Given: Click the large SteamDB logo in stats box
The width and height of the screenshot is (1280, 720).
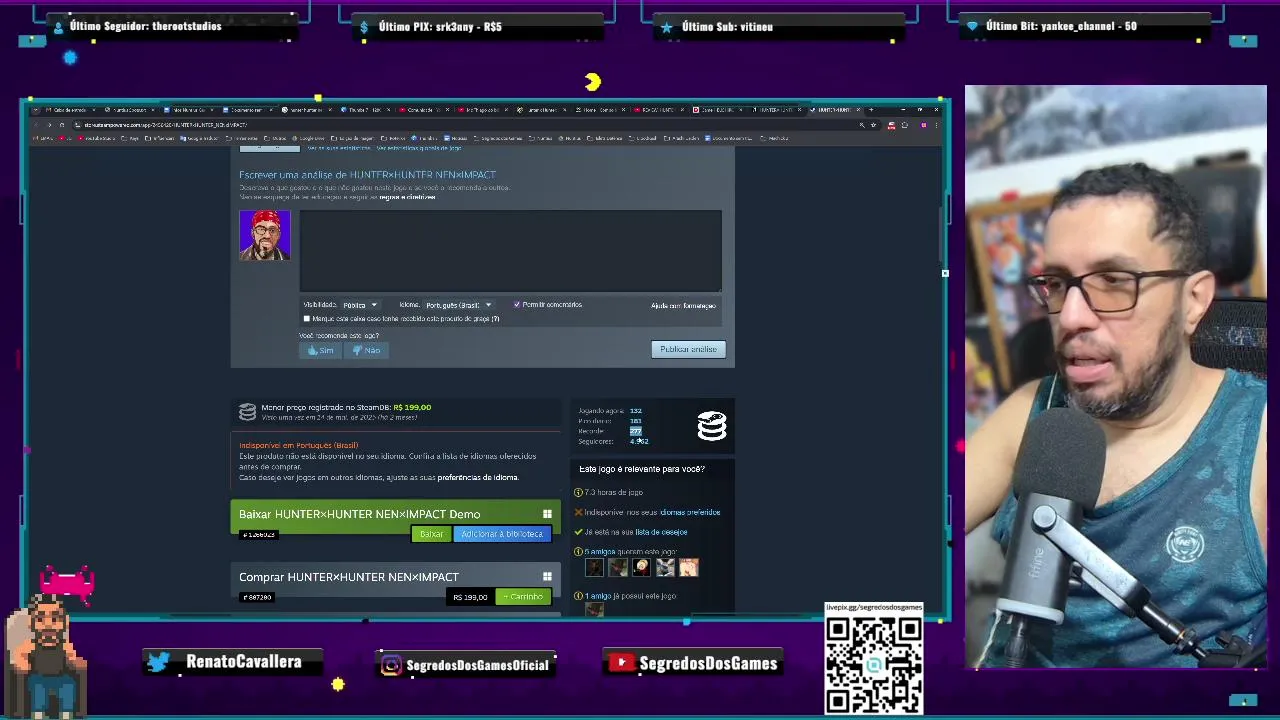Looking at the screenshot, I should pos(712,427).
